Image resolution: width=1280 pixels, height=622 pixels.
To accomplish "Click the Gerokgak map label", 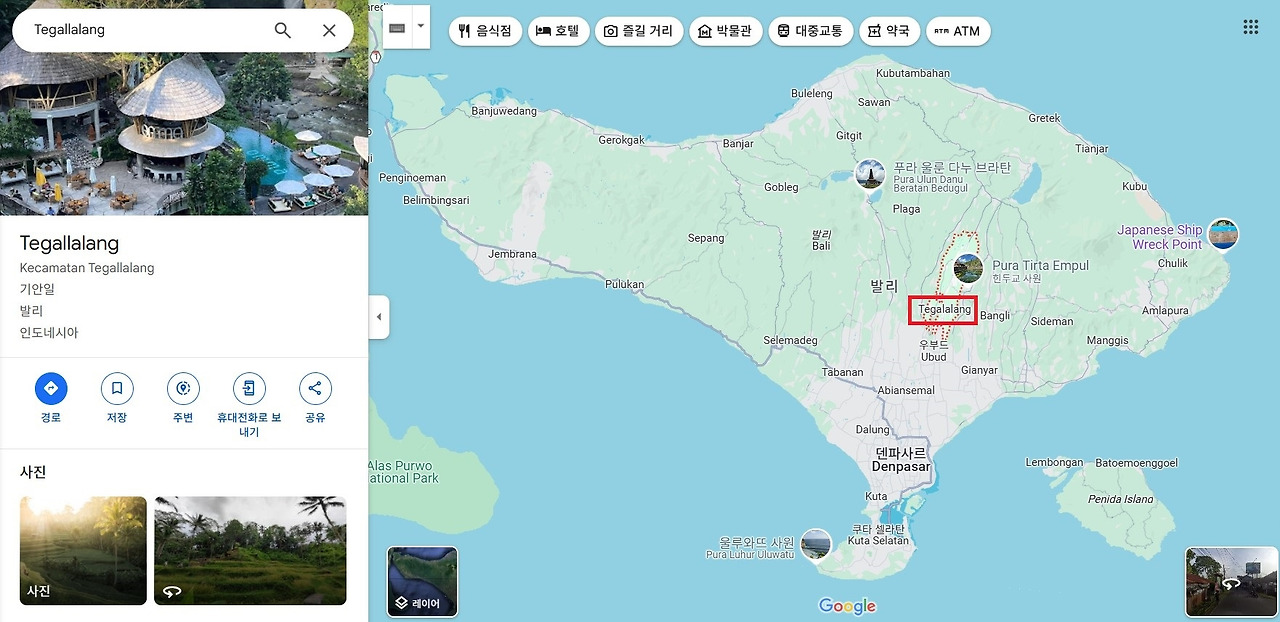I will pos(622,141).
